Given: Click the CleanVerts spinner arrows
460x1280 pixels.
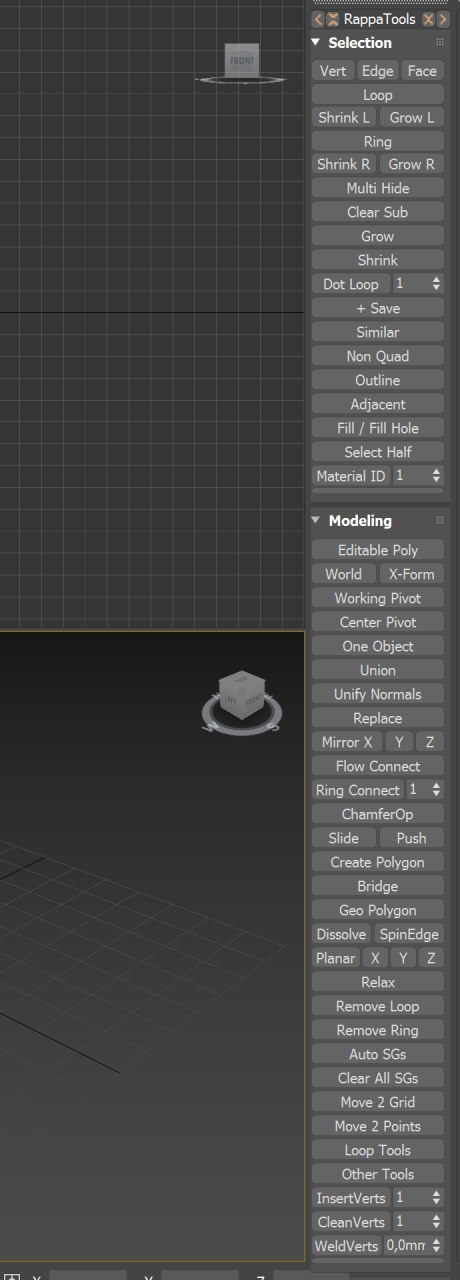Looking at the screenshot, I should [x=436, y=1221].
